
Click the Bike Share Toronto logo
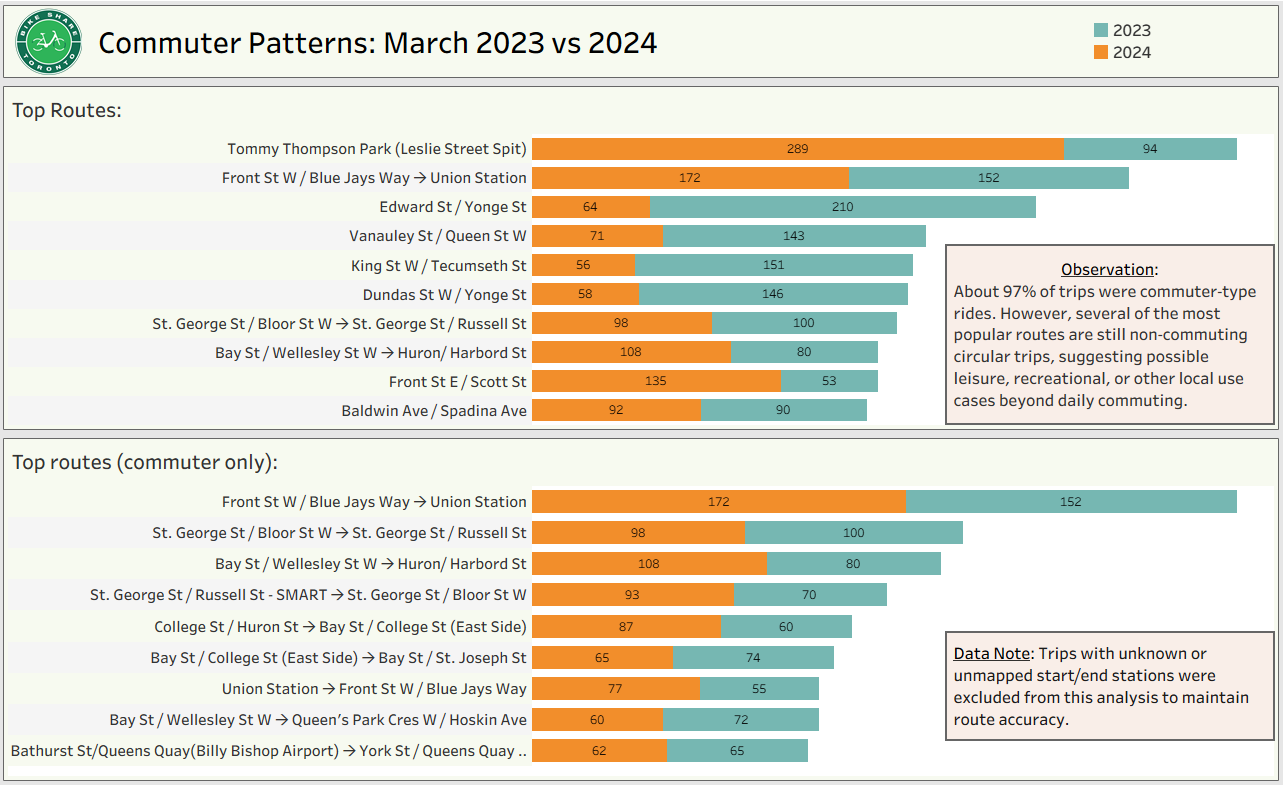pos(48,41)
